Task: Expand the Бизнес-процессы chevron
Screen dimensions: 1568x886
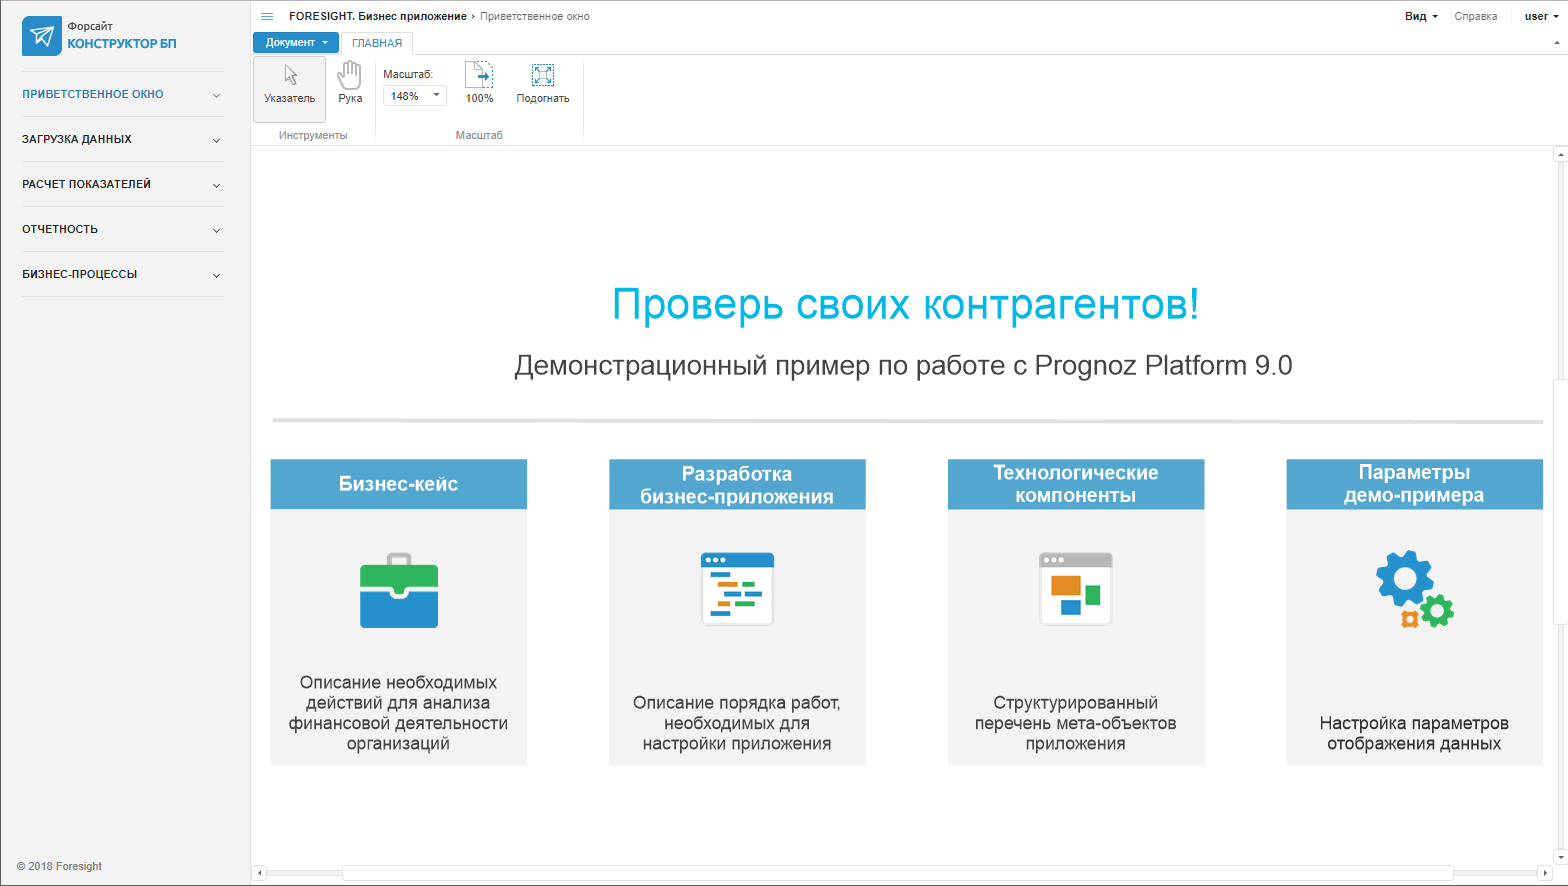Action: (x=216, y=275)
